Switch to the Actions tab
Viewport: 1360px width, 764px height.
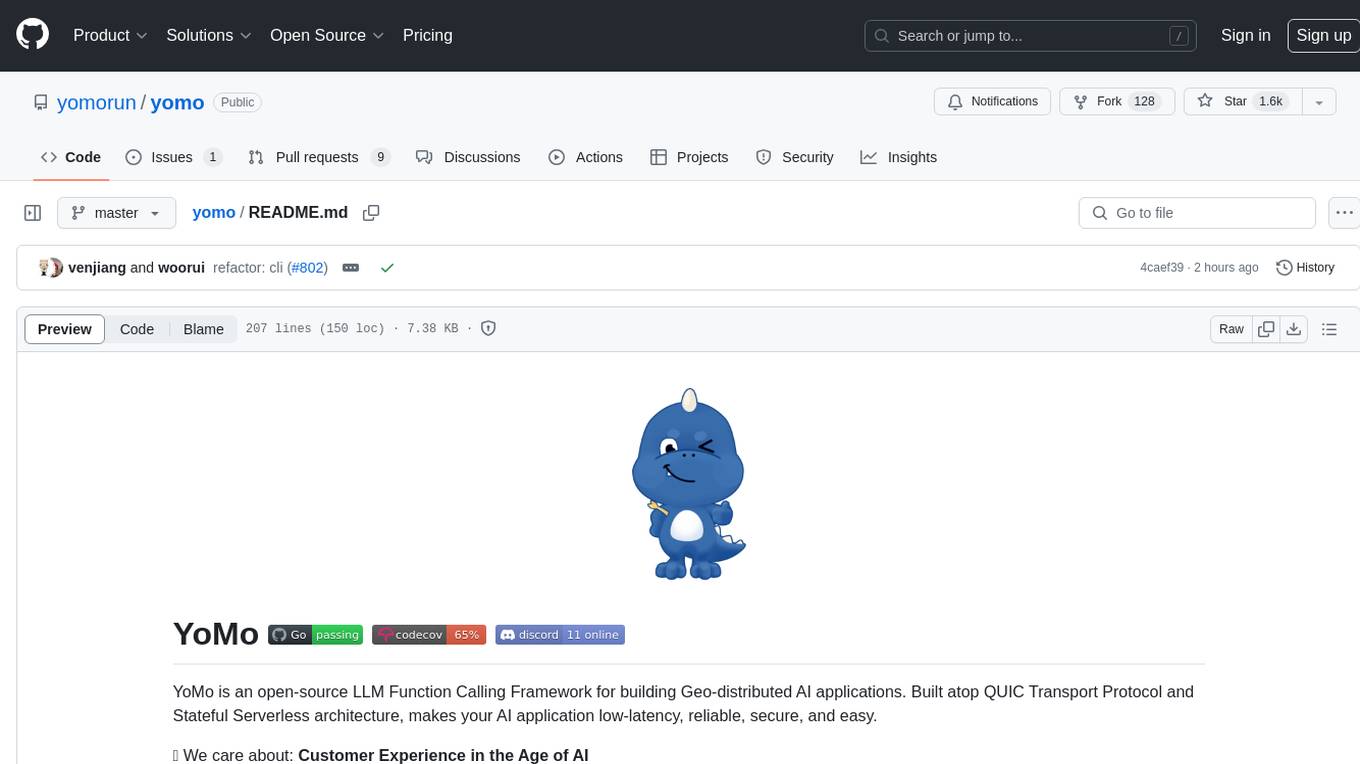point(586,157)
